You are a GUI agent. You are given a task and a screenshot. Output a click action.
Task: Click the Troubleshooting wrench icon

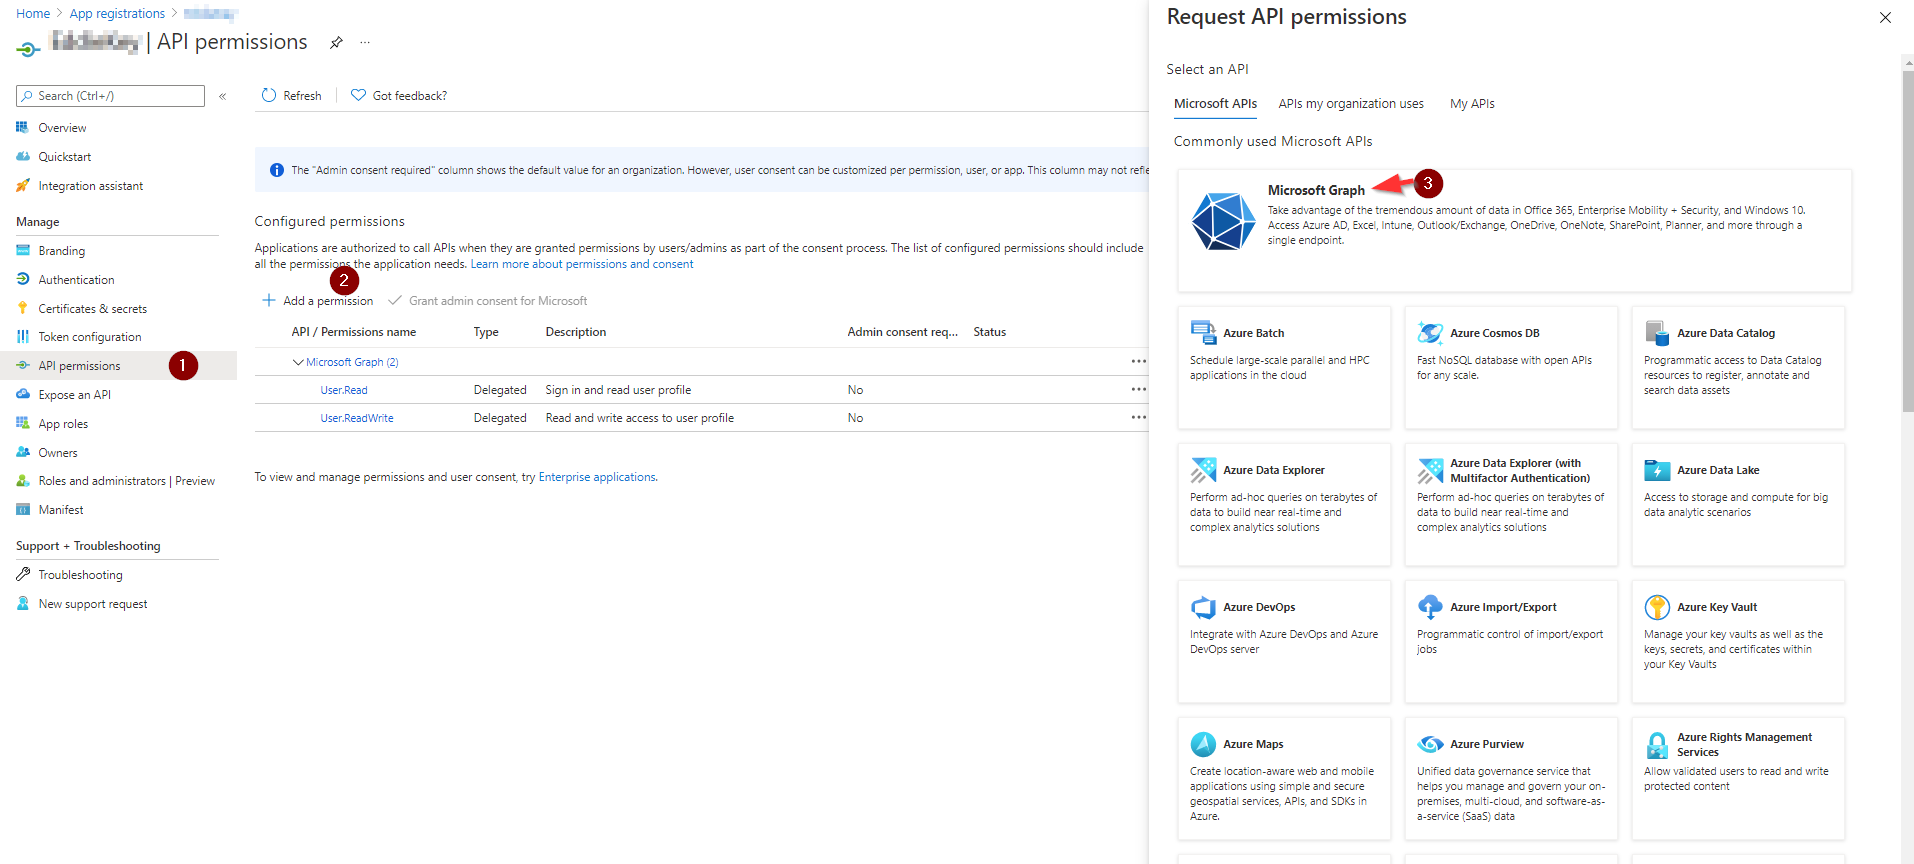[23, 574]
